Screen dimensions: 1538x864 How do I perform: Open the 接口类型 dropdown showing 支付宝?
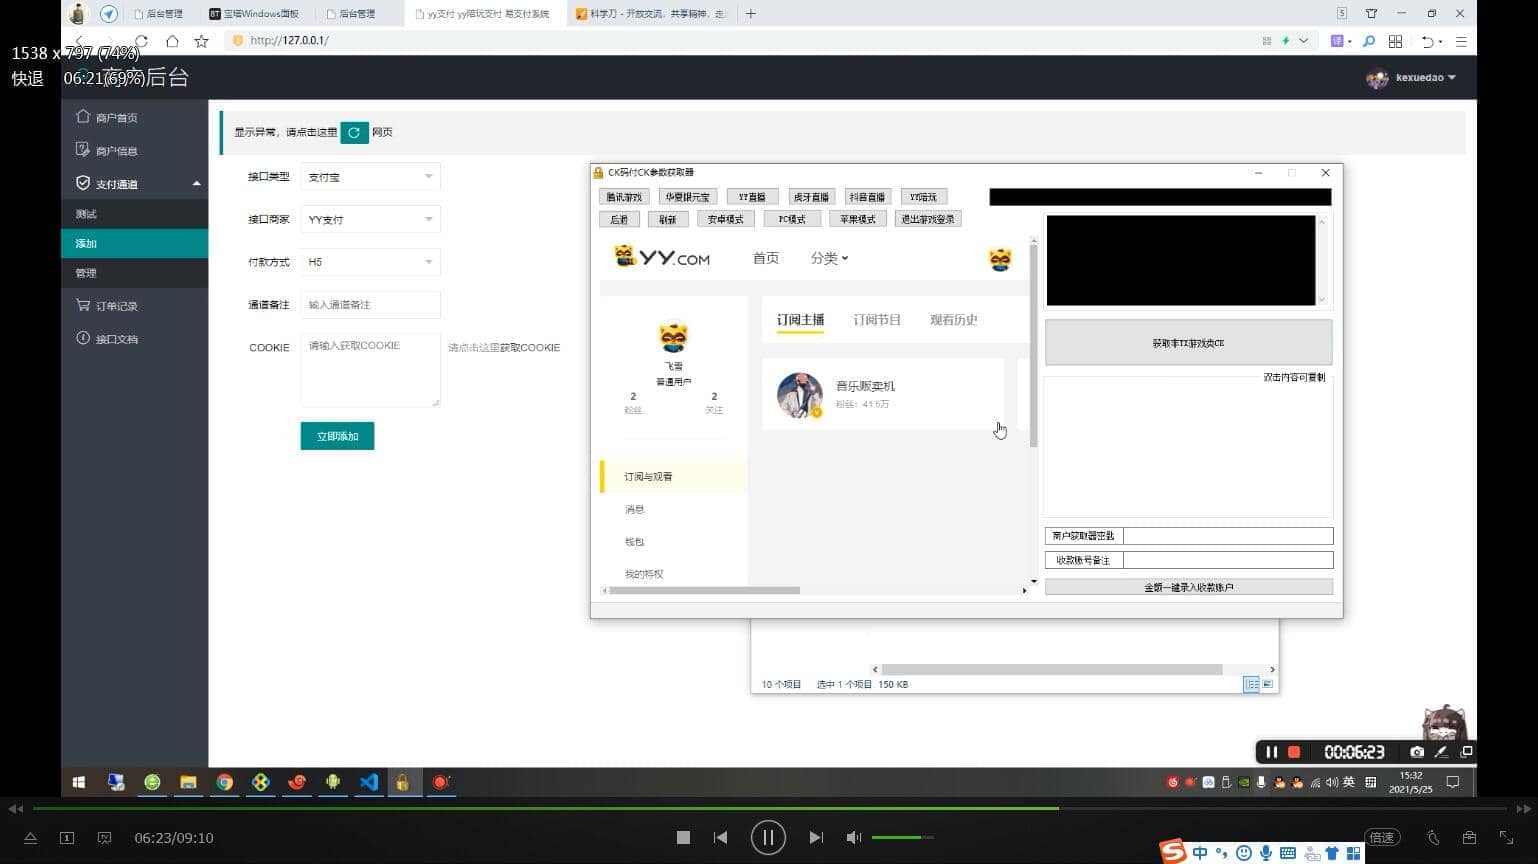(370, 177)
